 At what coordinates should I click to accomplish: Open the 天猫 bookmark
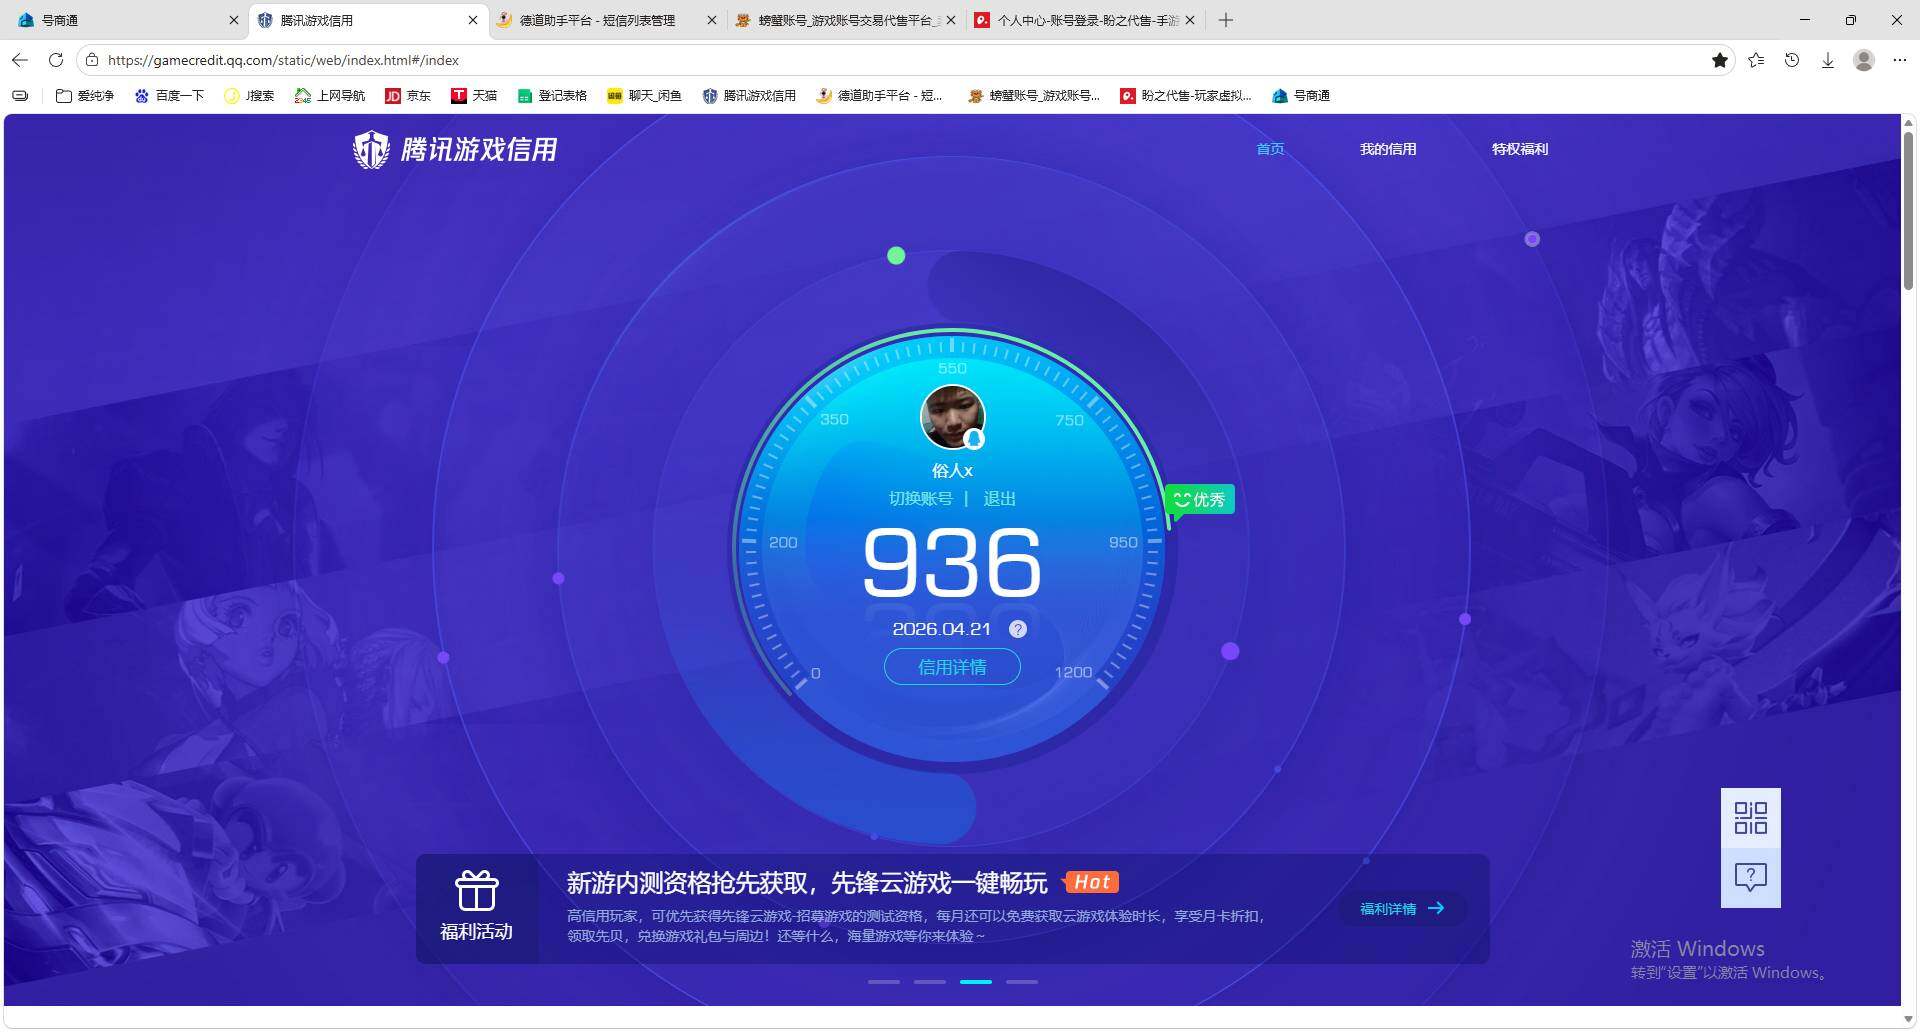(x=474, y=96)
